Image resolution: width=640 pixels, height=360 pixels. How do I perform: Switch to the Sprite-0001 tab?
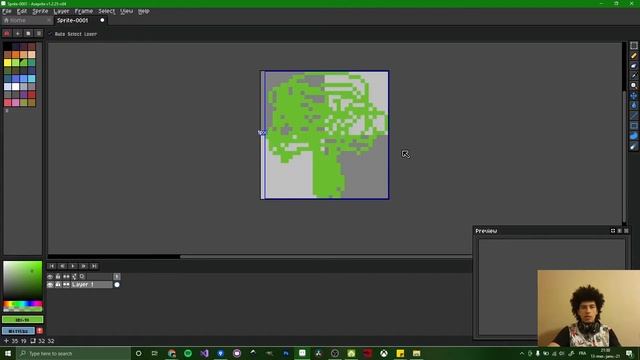(x=81, y=20)
